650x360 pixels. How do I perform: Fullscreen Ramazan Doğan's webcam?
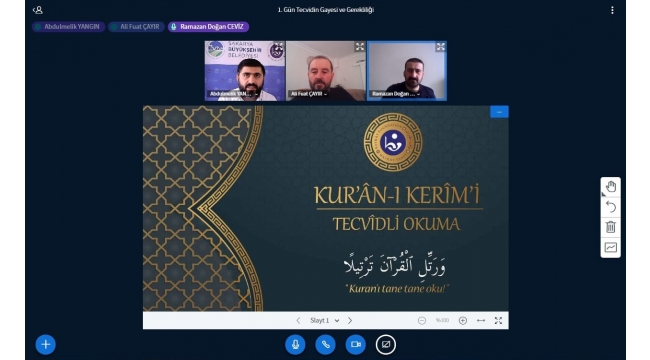click(440, 47)
